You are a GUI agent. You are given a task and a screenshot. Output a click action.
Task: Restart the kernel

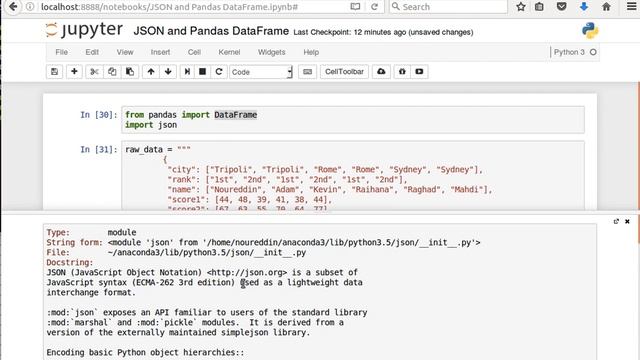click(219, 72)
